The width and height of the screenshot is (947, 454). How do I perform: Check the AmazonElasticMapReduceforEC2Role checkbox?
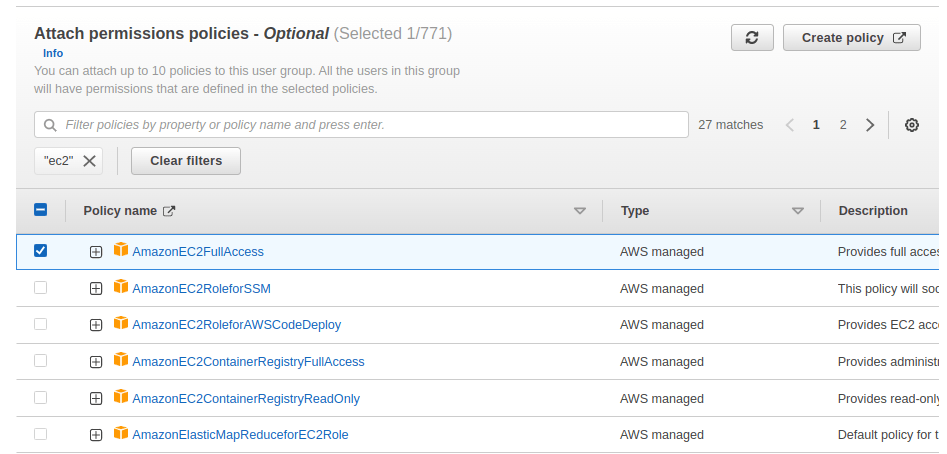coord(40,433)
